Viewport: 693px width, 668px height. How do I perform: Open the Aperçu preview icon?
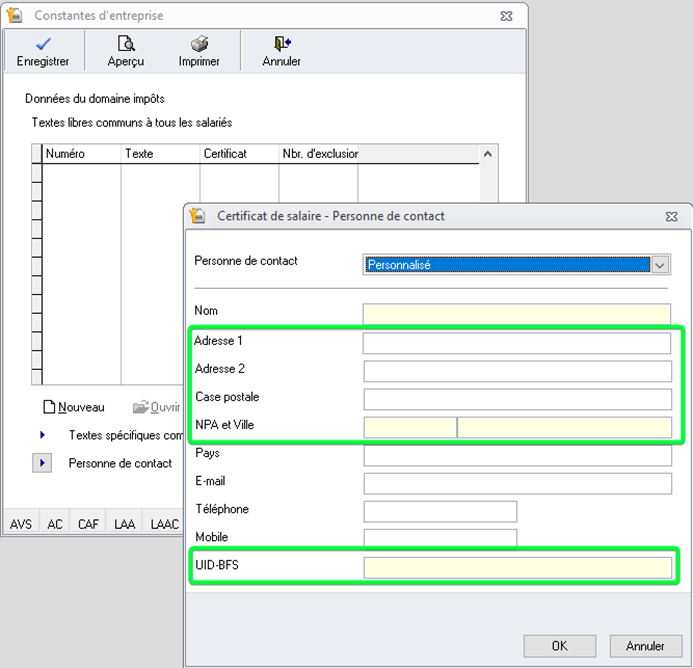[x=126, y=43]
